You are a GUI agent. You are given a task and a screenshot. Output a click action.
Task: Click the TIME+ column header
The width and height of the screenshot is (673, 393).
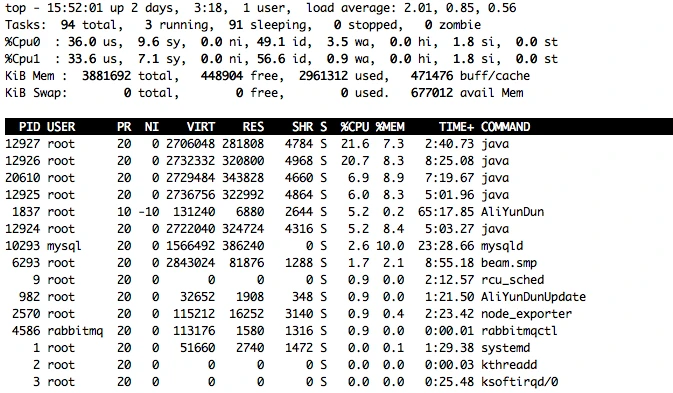click(456, 127)
